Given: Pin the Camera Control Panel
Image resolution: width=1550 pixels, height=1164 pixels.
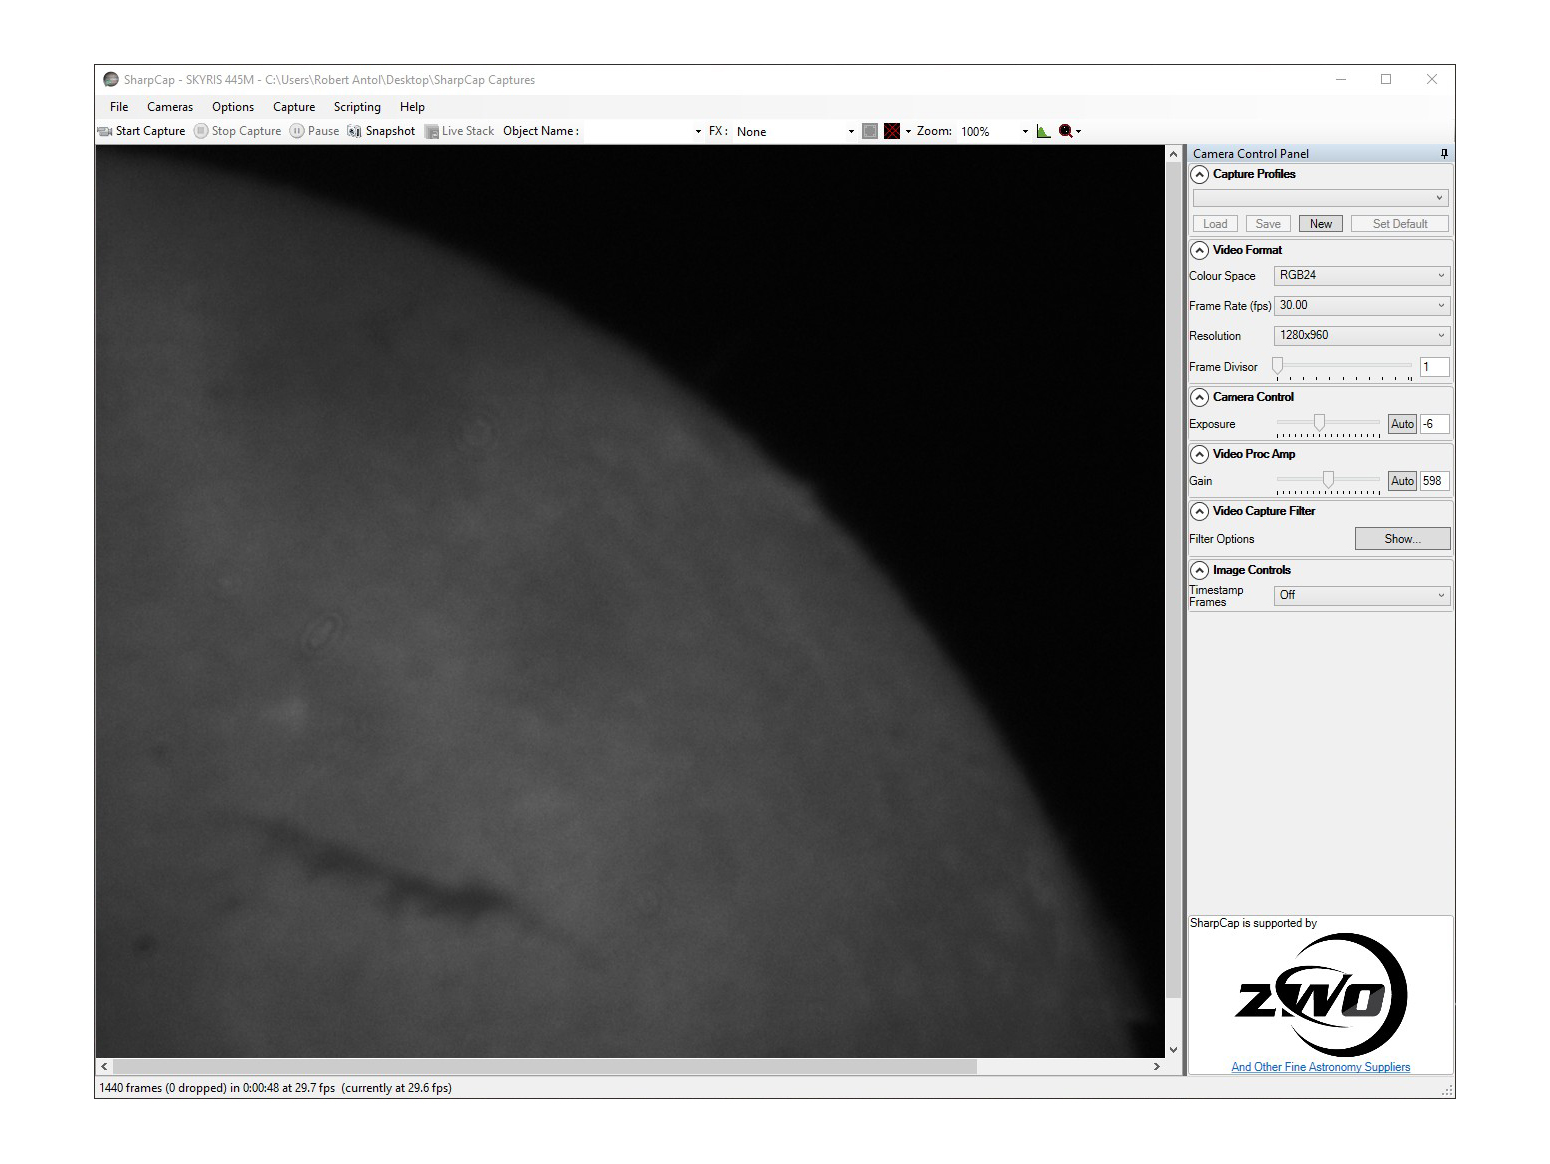Looking at the screenshot, I should coord(1444,153).
